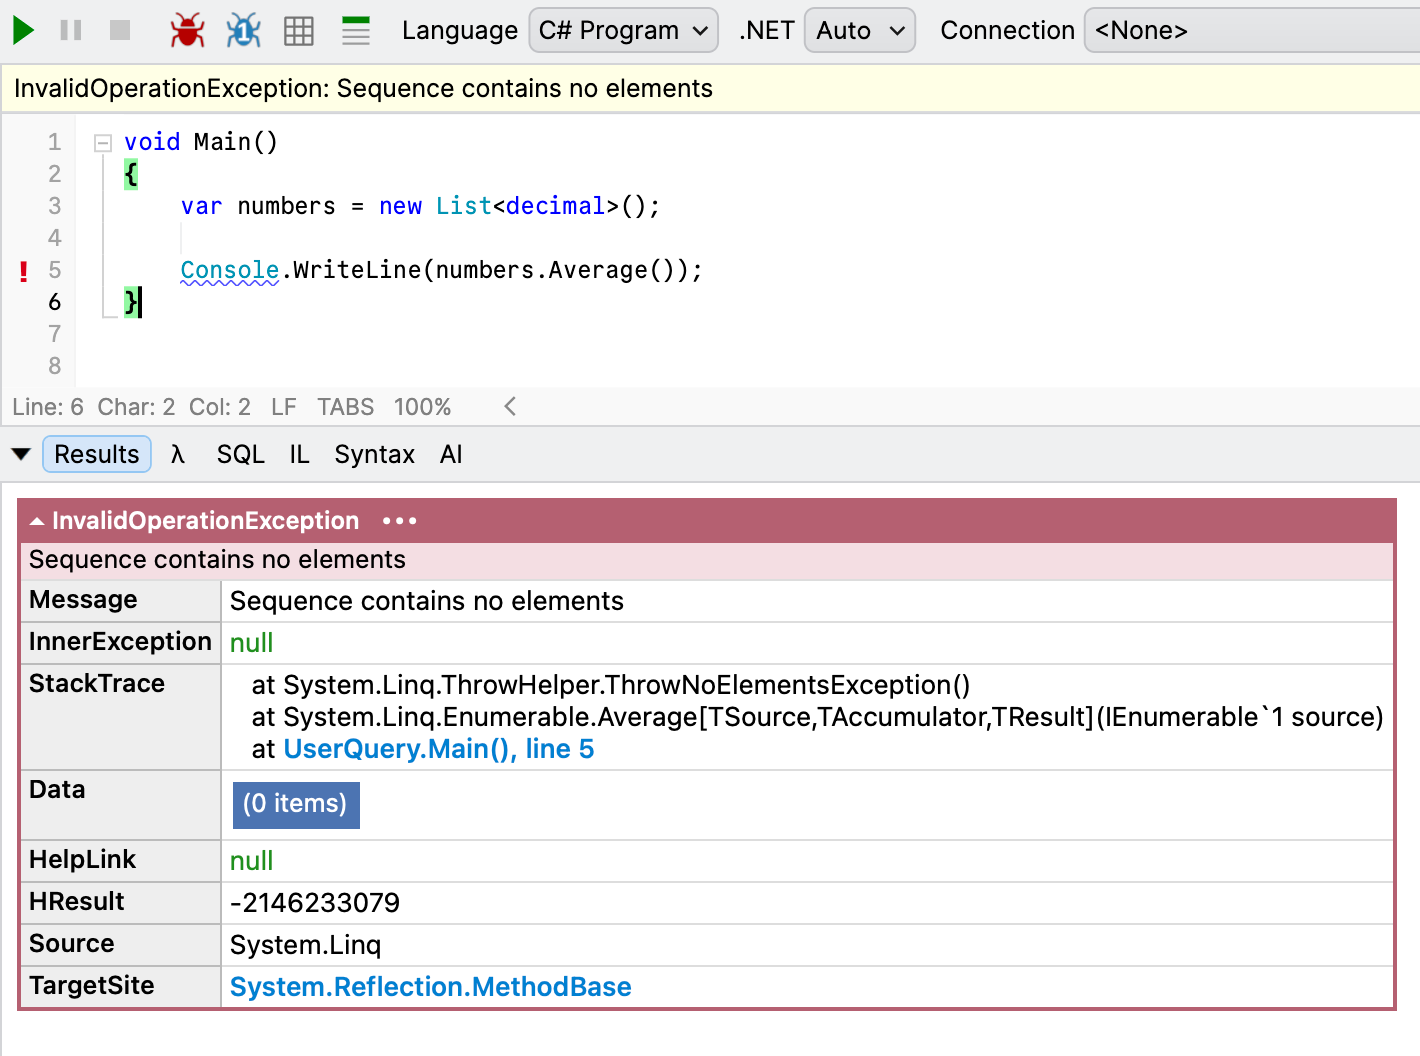Stop query execution

(x=120, y=30)
